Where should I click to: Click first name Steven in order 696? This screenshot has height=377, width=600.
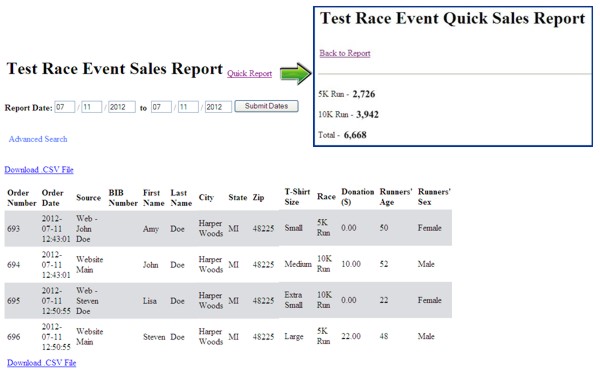click(154, 337)
